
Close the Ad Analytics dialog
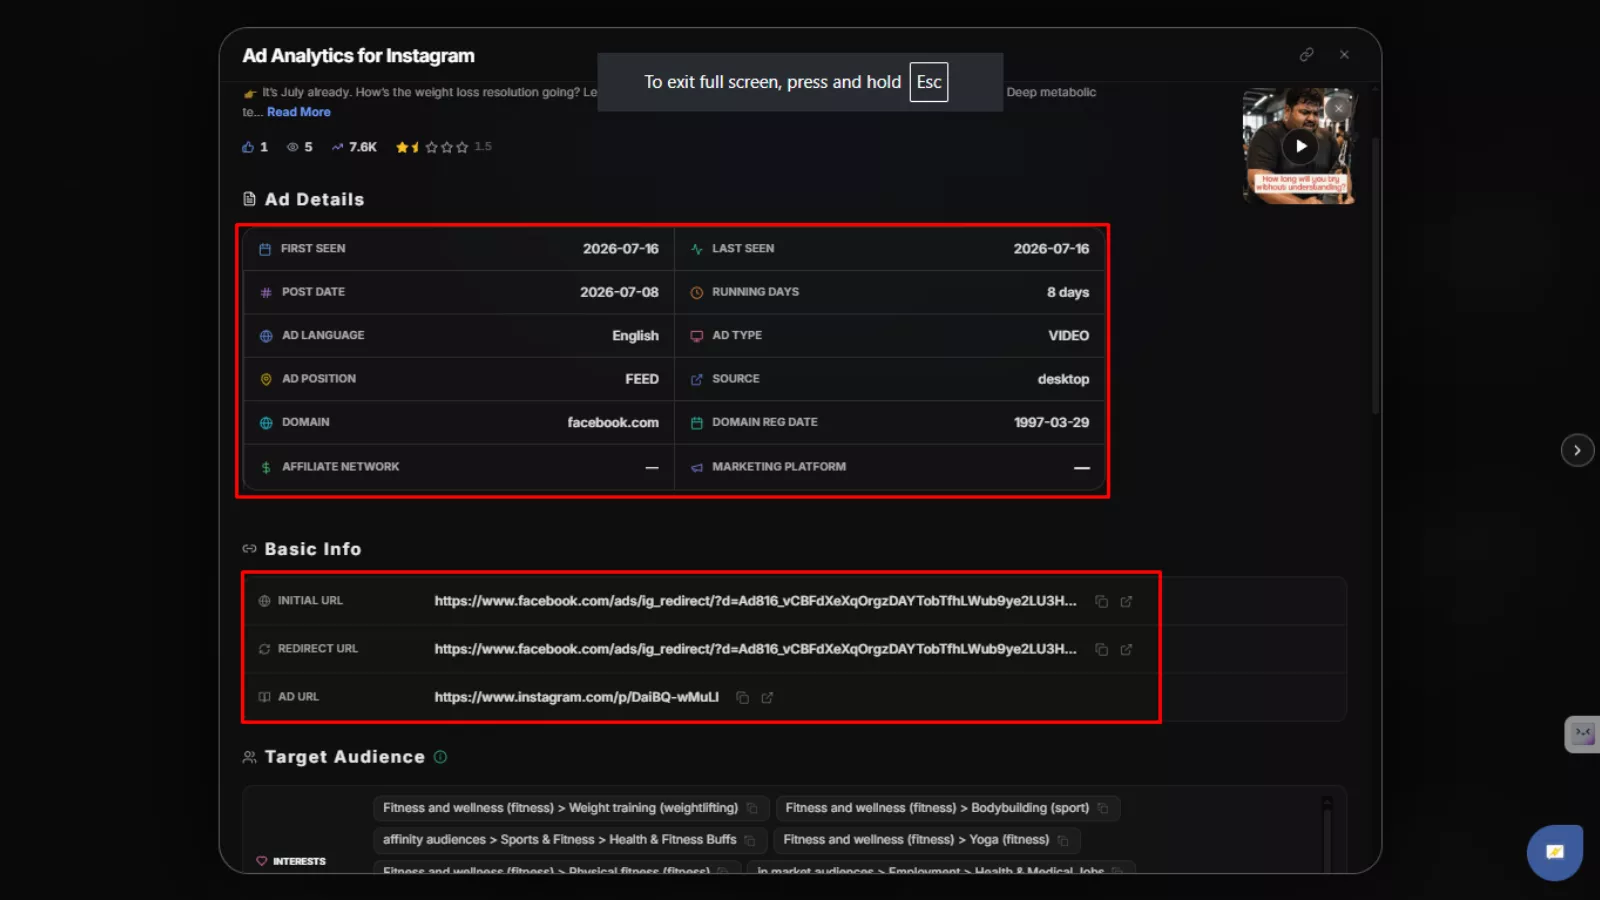(x=1344, y=55)
